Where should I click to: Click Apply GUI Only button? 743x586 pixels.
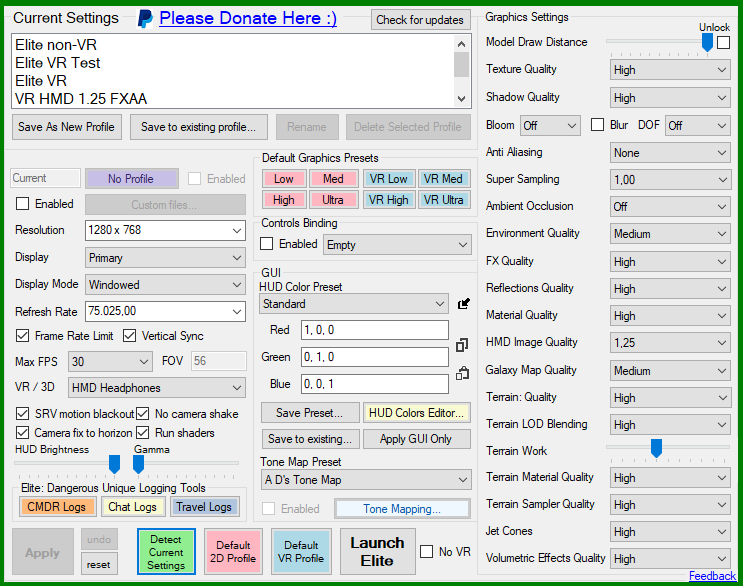click(x=417, y=439)
